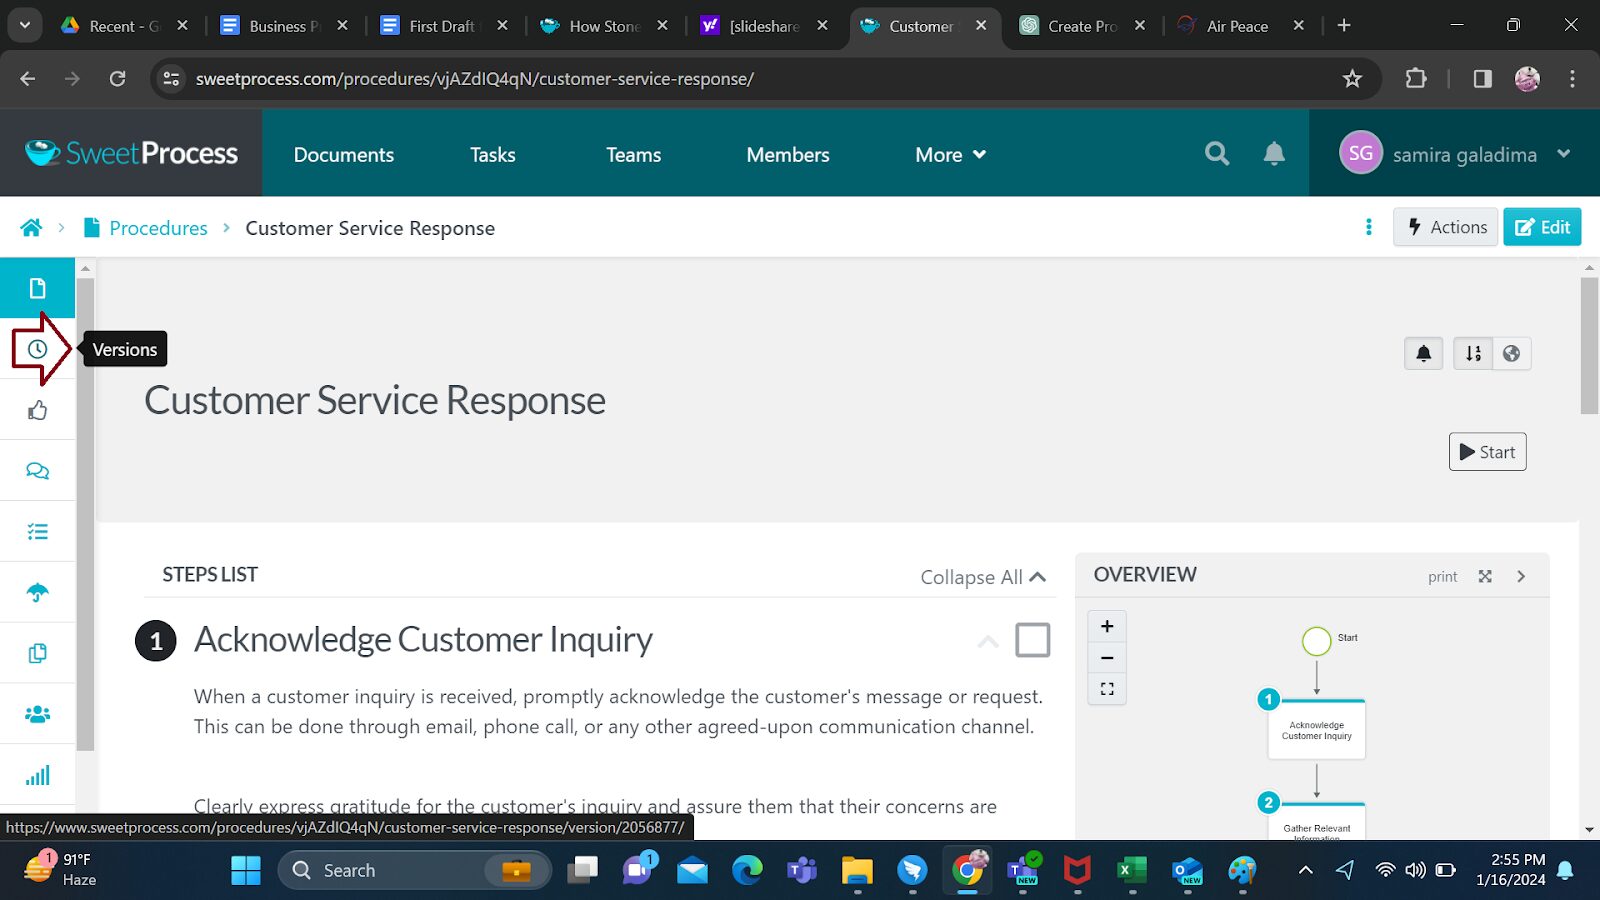Show hidden system tray icons
The height and width of the screenshot is (900, 1600).
click(1305, 870)
